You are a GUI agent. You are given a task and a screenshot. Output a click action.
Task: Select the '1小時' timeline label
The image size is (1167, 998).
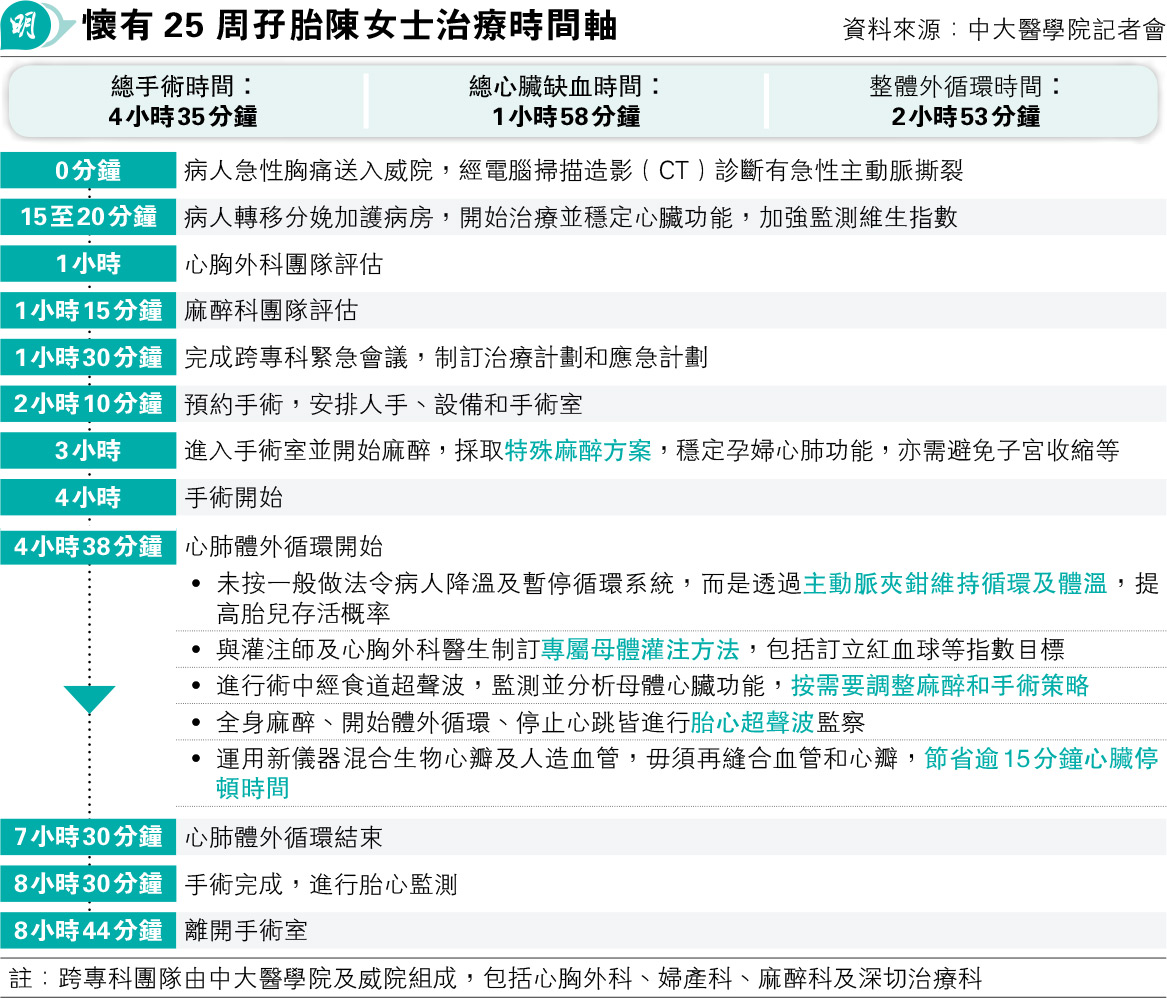pyautogui.click(x=88, y=263)
